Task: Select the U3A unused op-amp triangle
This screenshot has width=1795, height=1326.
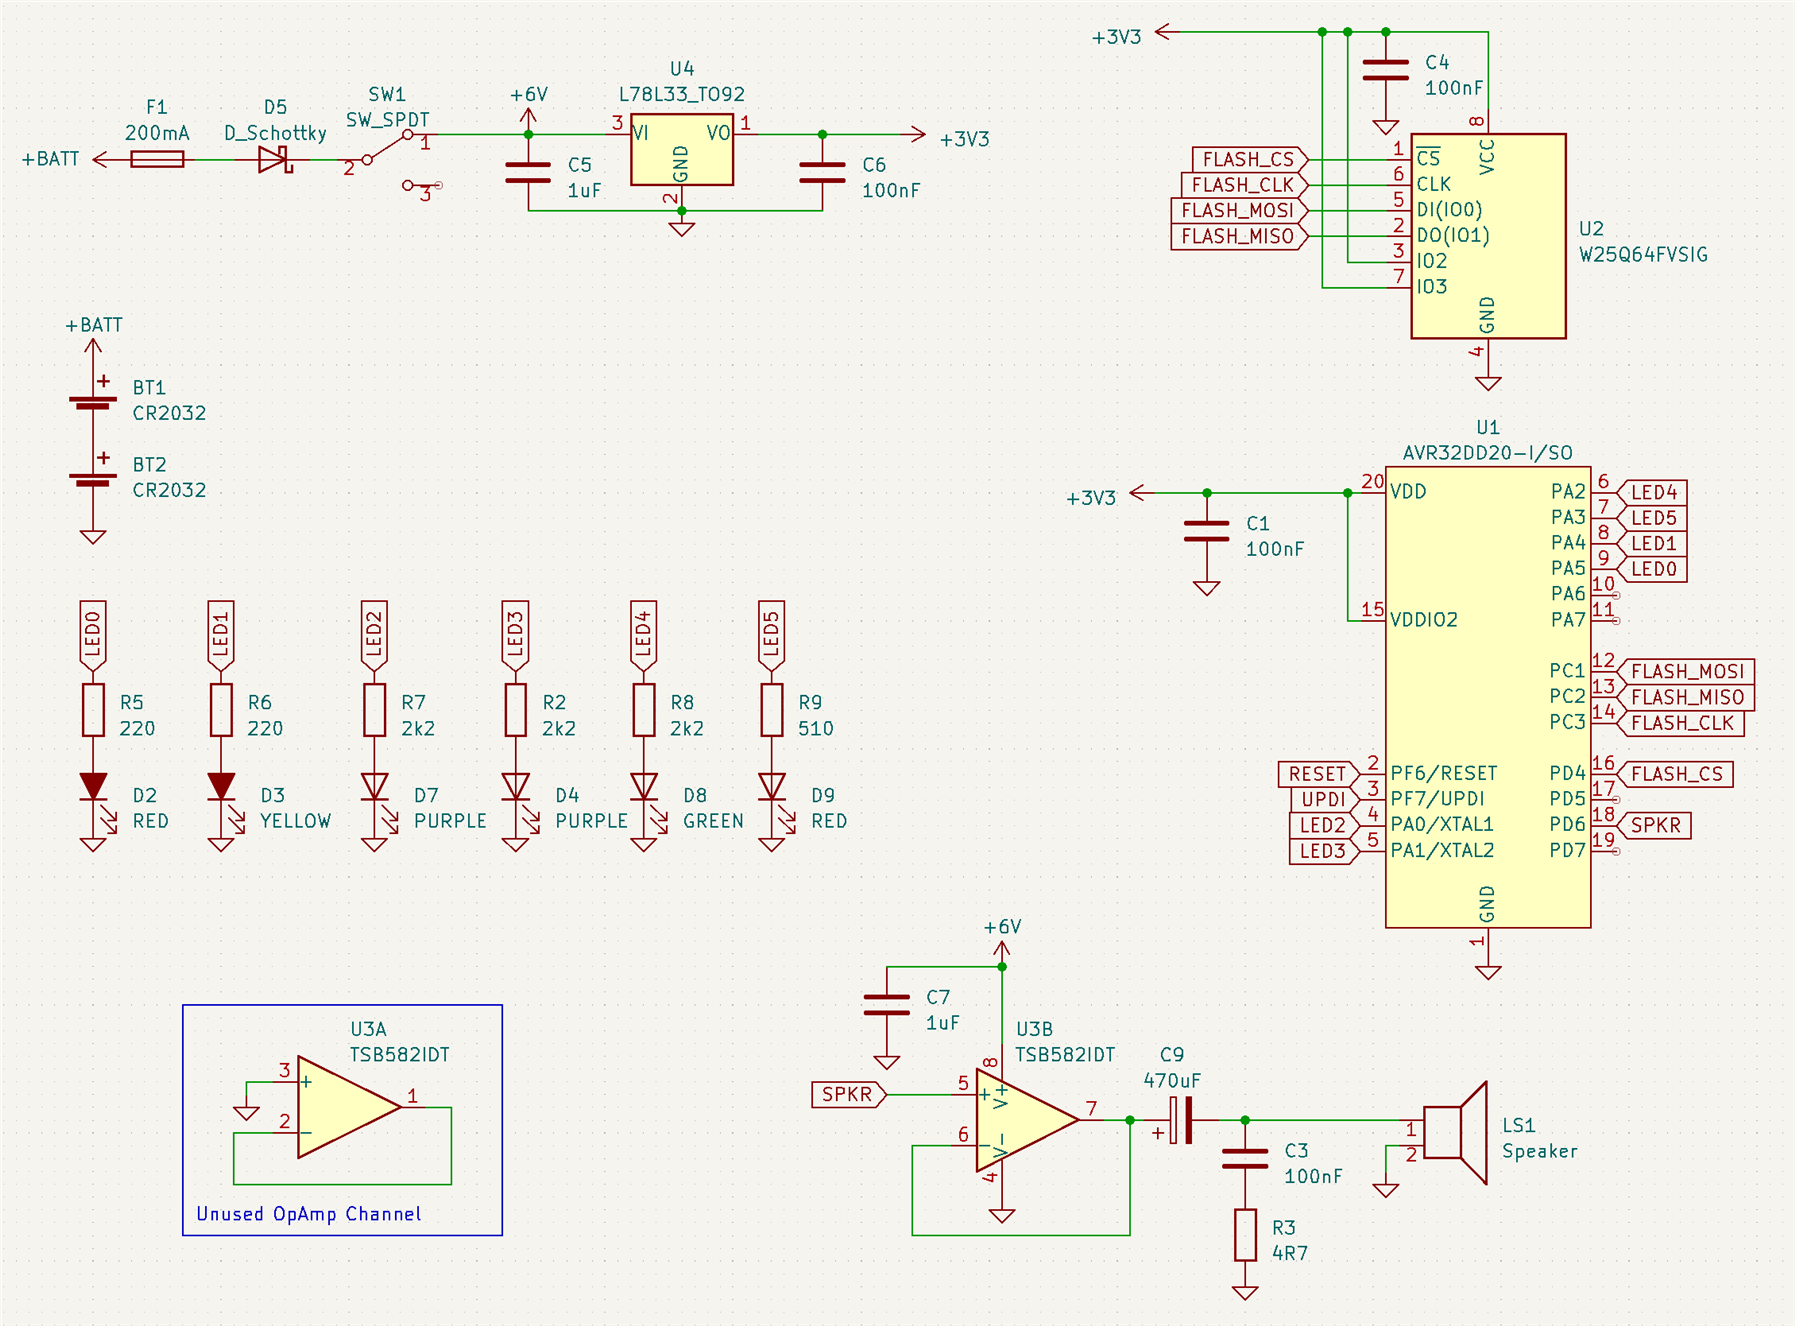Action: [x=349, y=1107]
